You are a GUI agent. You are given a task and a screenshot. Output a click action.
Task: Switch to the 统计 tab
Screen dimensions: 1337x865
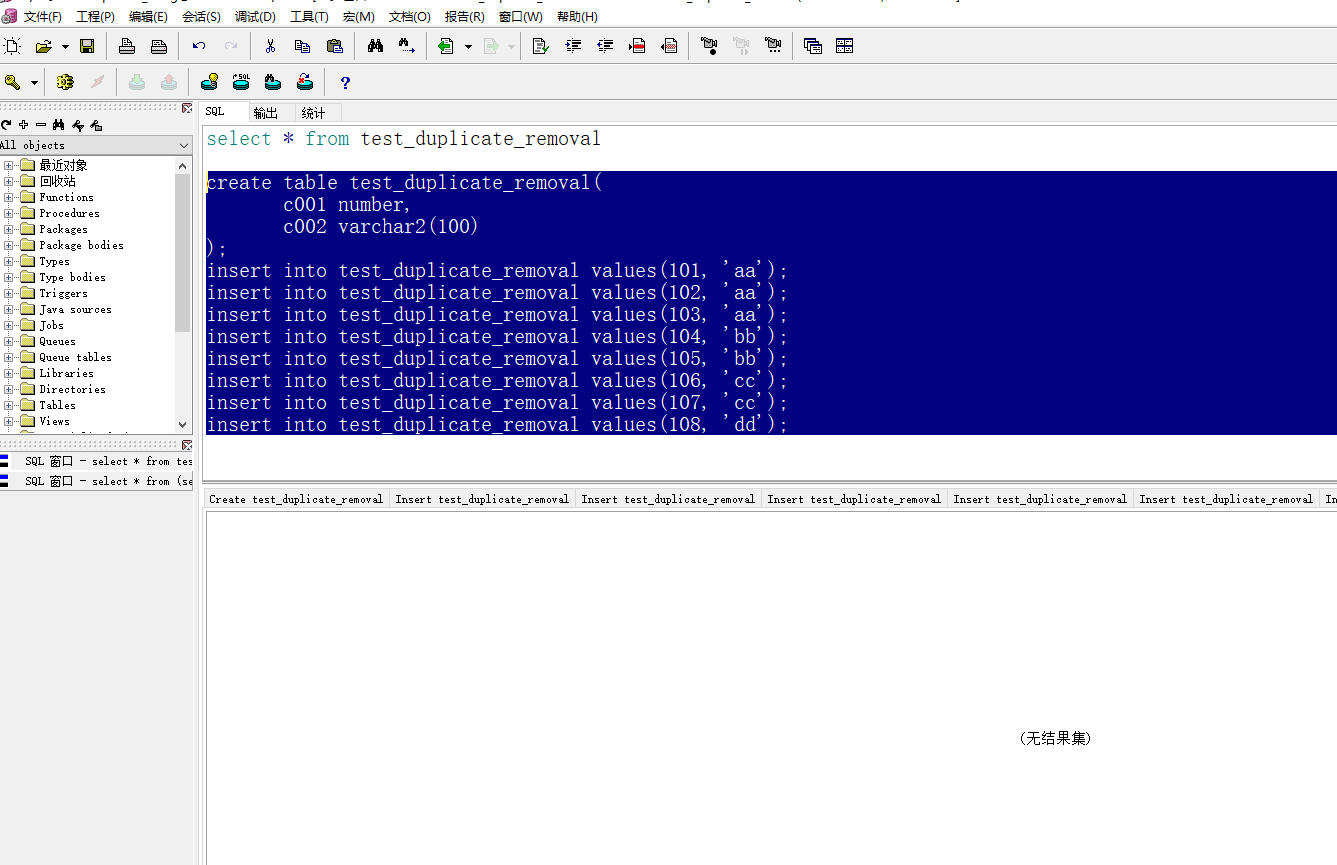[313, 113]
